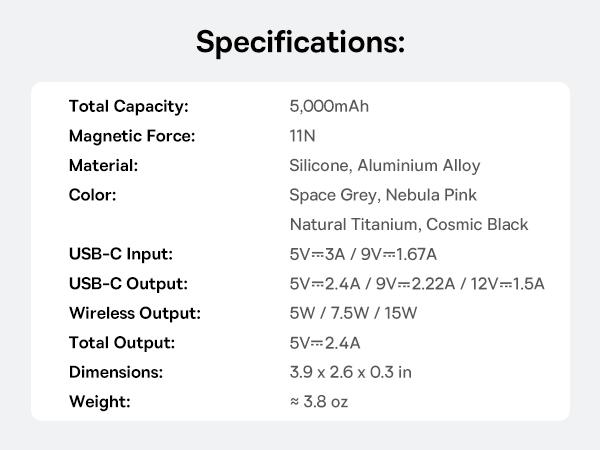Select the "Wireless Output:" label
600x450 pixels.
click(134, 313)
